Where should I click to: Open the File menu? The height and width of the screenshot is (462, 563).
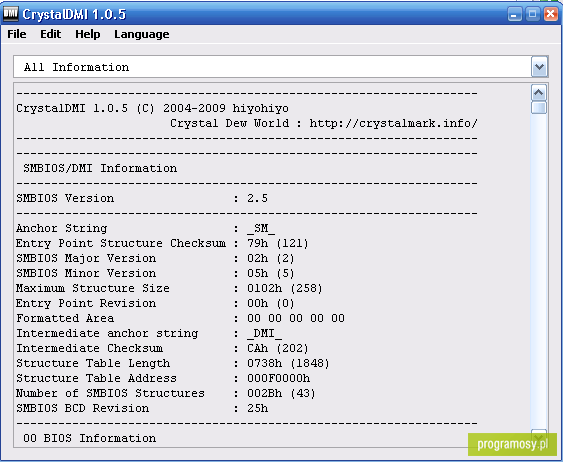click(17, 34)
